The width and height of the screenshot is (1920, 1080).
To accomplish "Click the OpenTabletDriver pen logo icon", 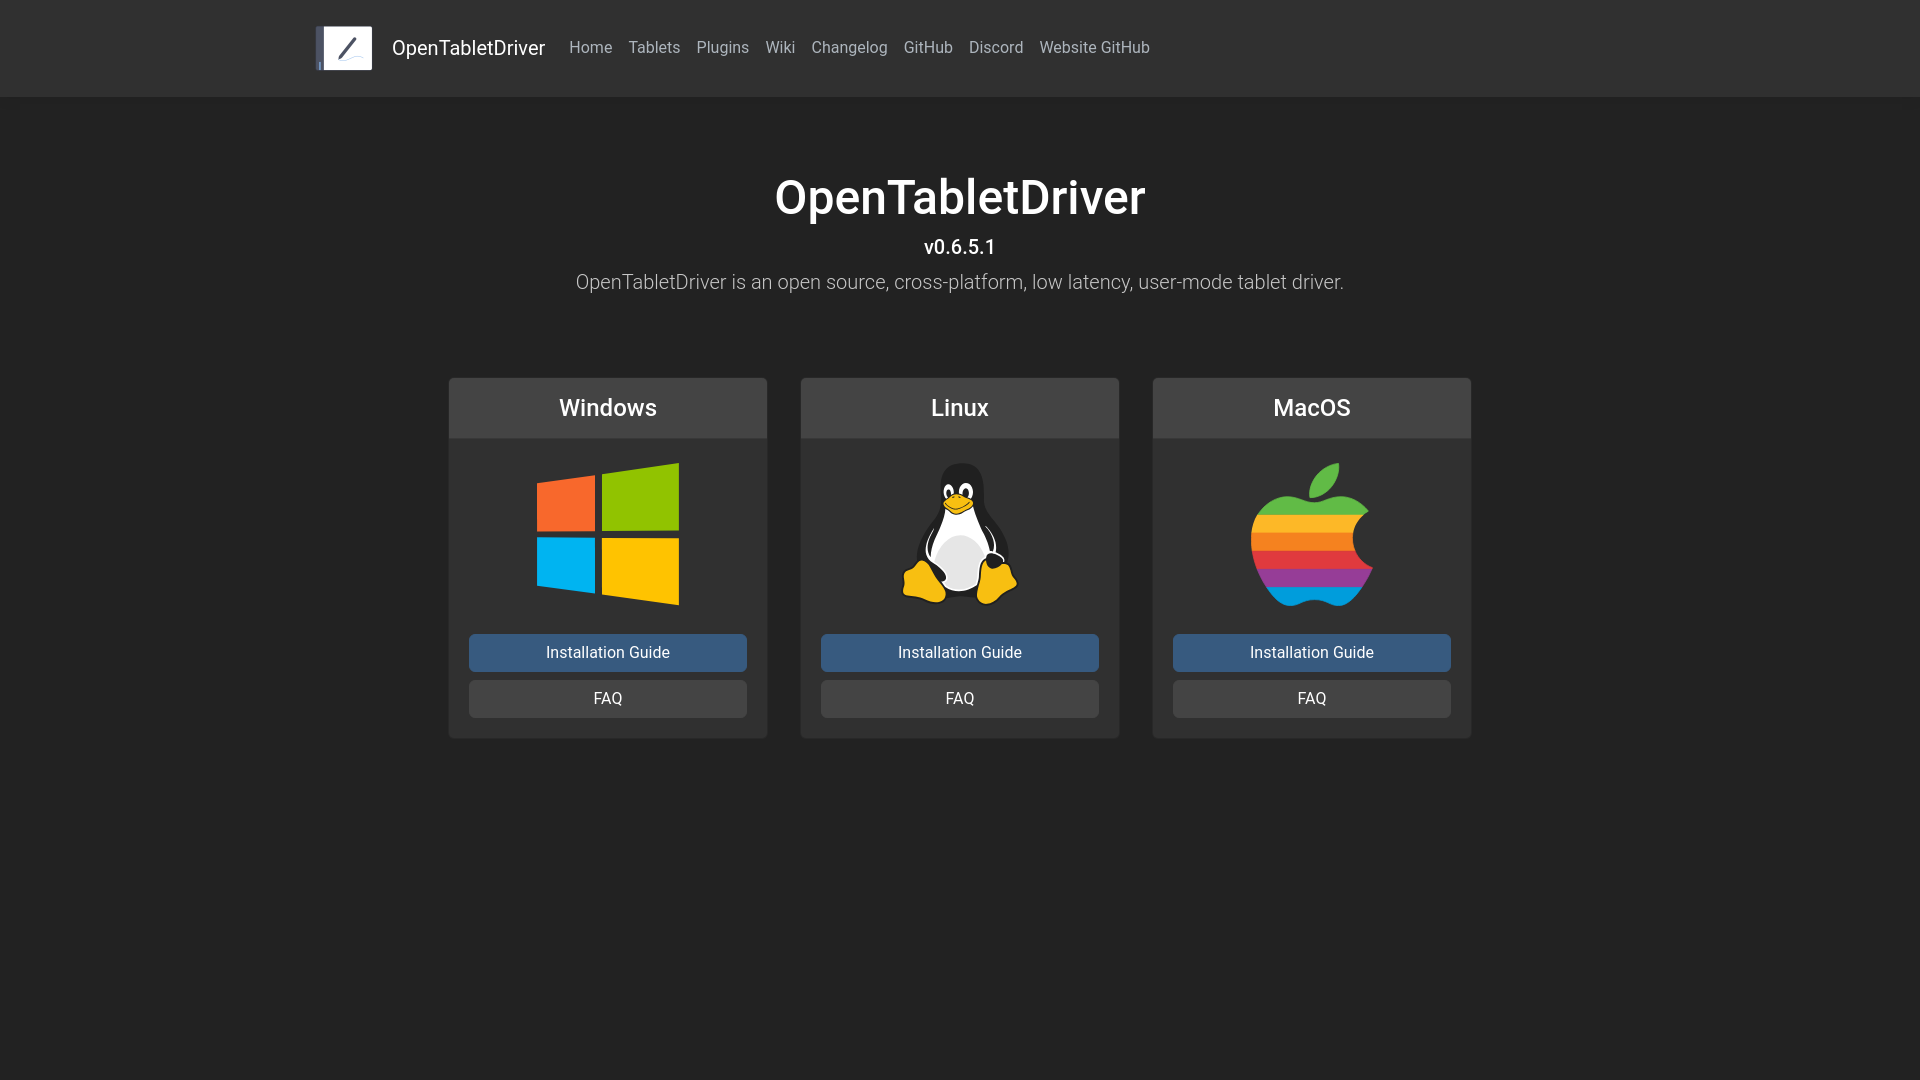I will 344,48.
